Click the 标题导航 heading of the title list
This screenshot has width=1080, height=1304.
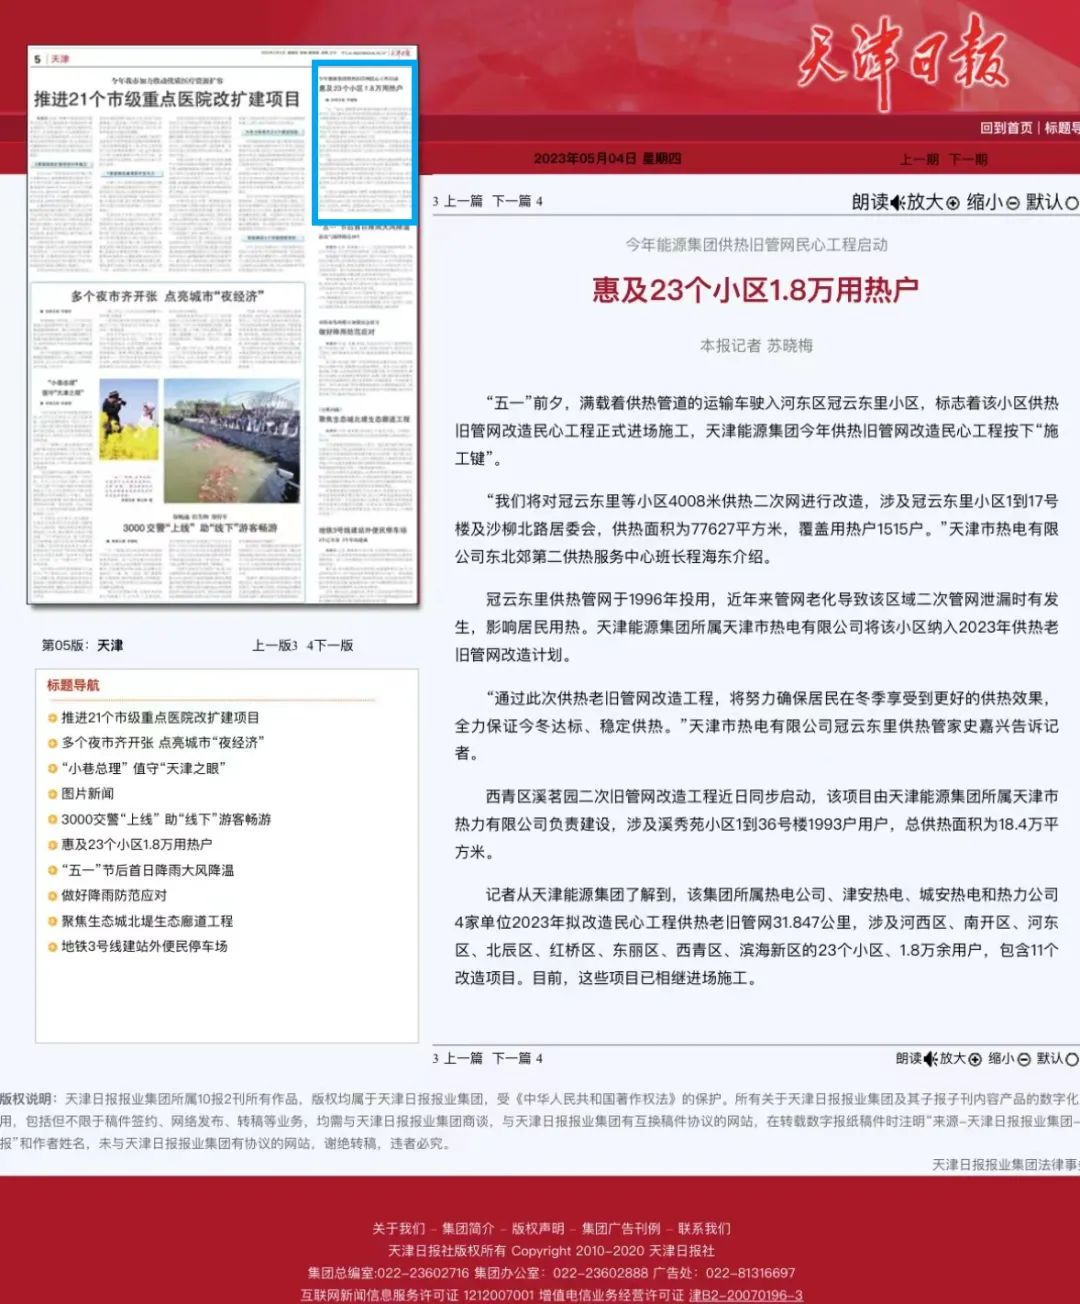pyautogui.click(x=73, y=685)
